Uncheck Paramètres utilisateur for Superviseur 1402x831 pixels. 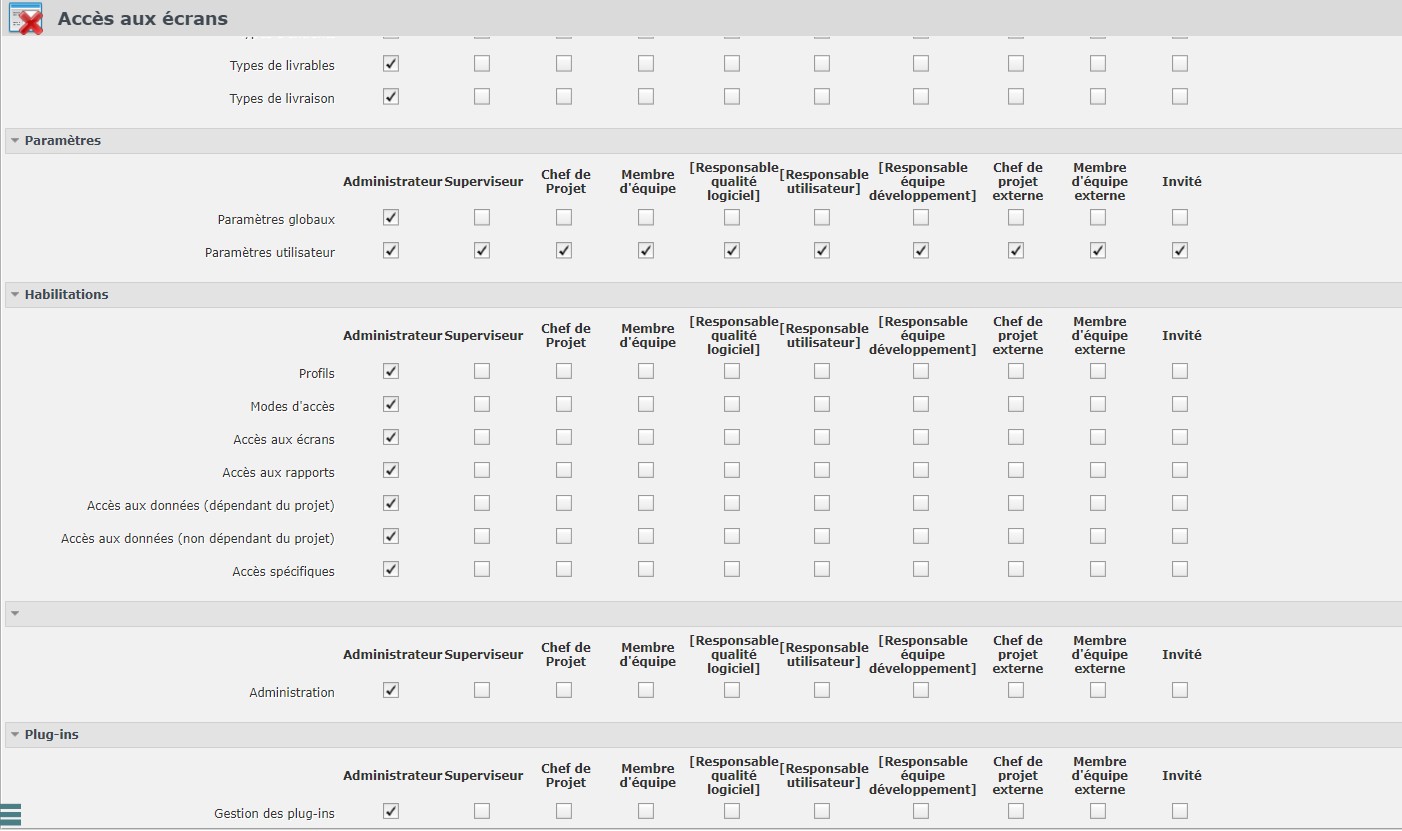(x=482, y=250)
